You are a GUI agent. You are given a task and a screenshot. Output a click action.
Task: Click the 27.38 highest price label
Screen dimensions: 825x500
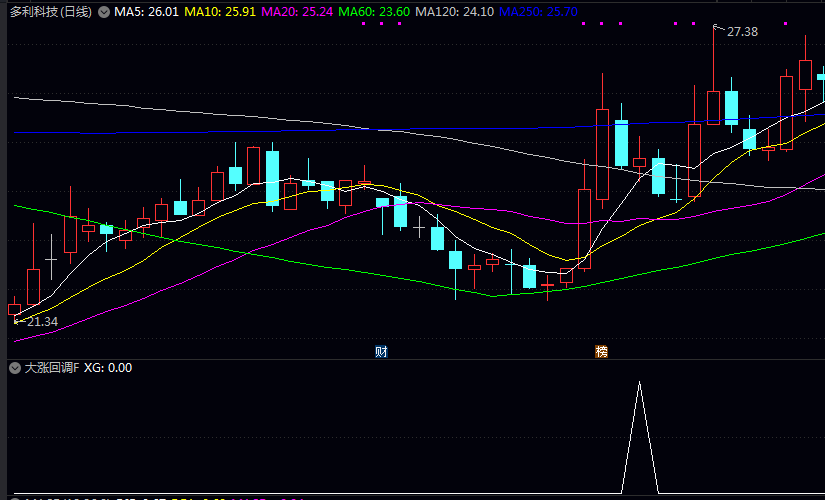click(x=742, y=32)
